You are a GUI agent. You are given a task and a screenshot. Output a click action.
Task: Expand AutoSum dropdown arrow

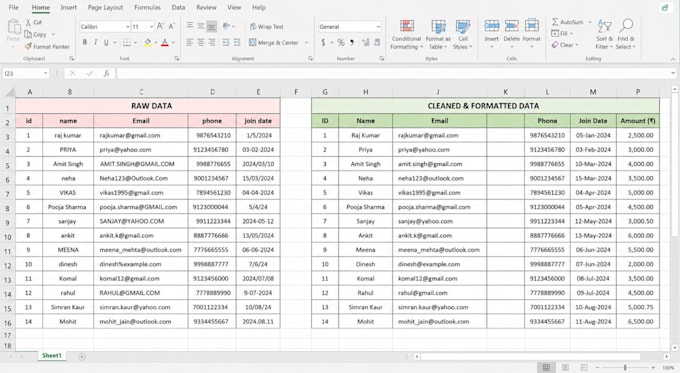coord(590,22)
